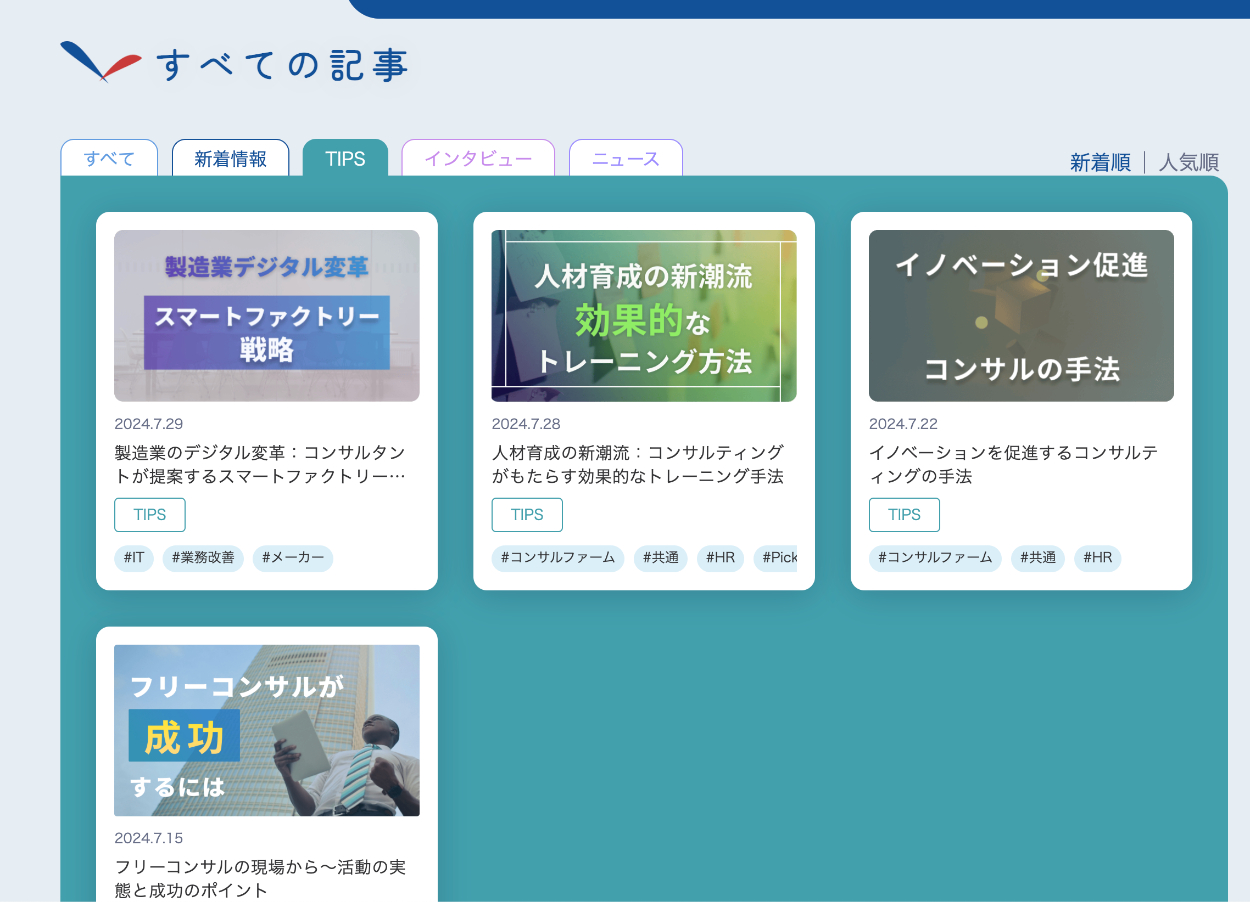This screenshot has height=902, width=1250.
Task: Select the #業務改善 tag
Action: click(x=203, y=558)
